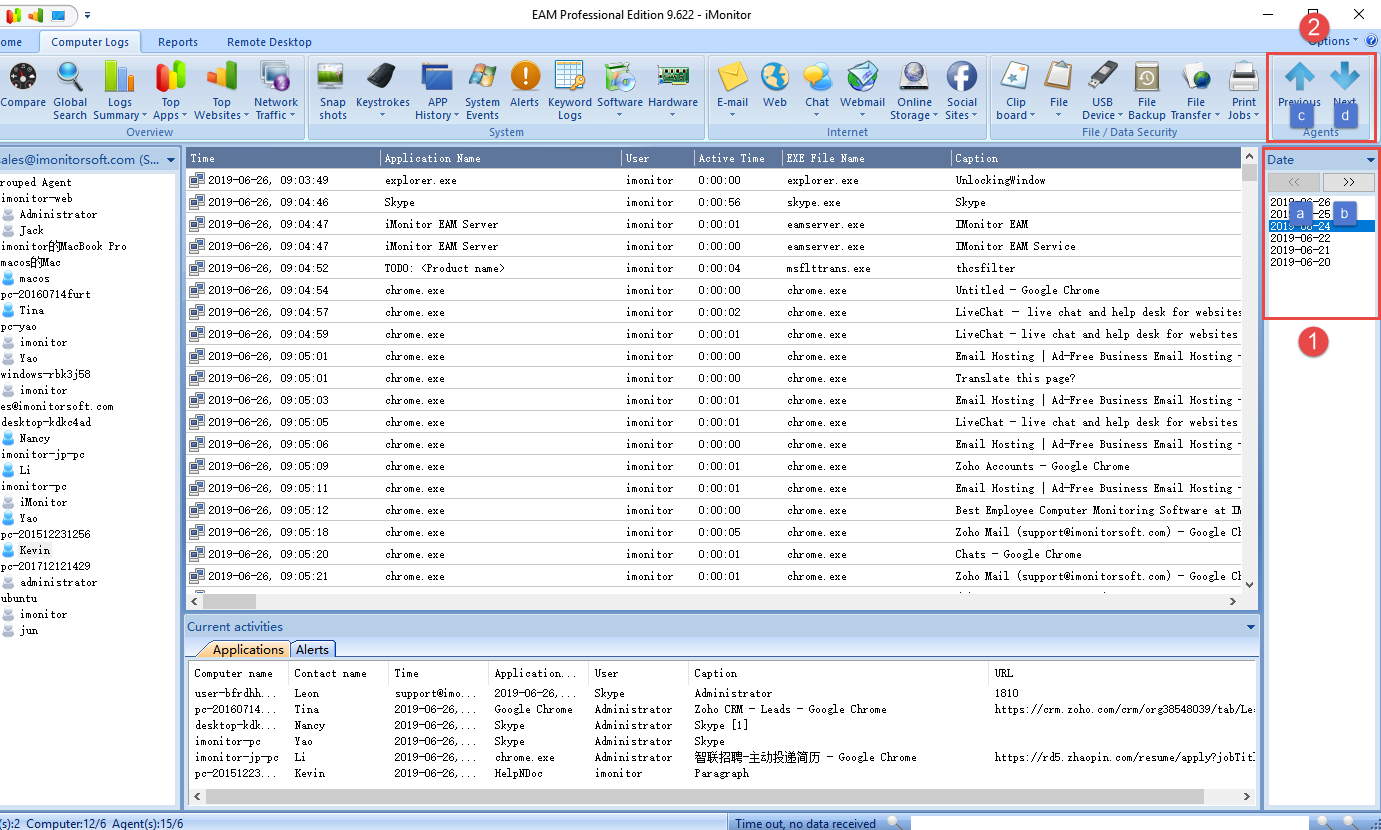Open File Backup
Screen dimensions: 1381x830
pyautogui.click(x=1147, y=90)
